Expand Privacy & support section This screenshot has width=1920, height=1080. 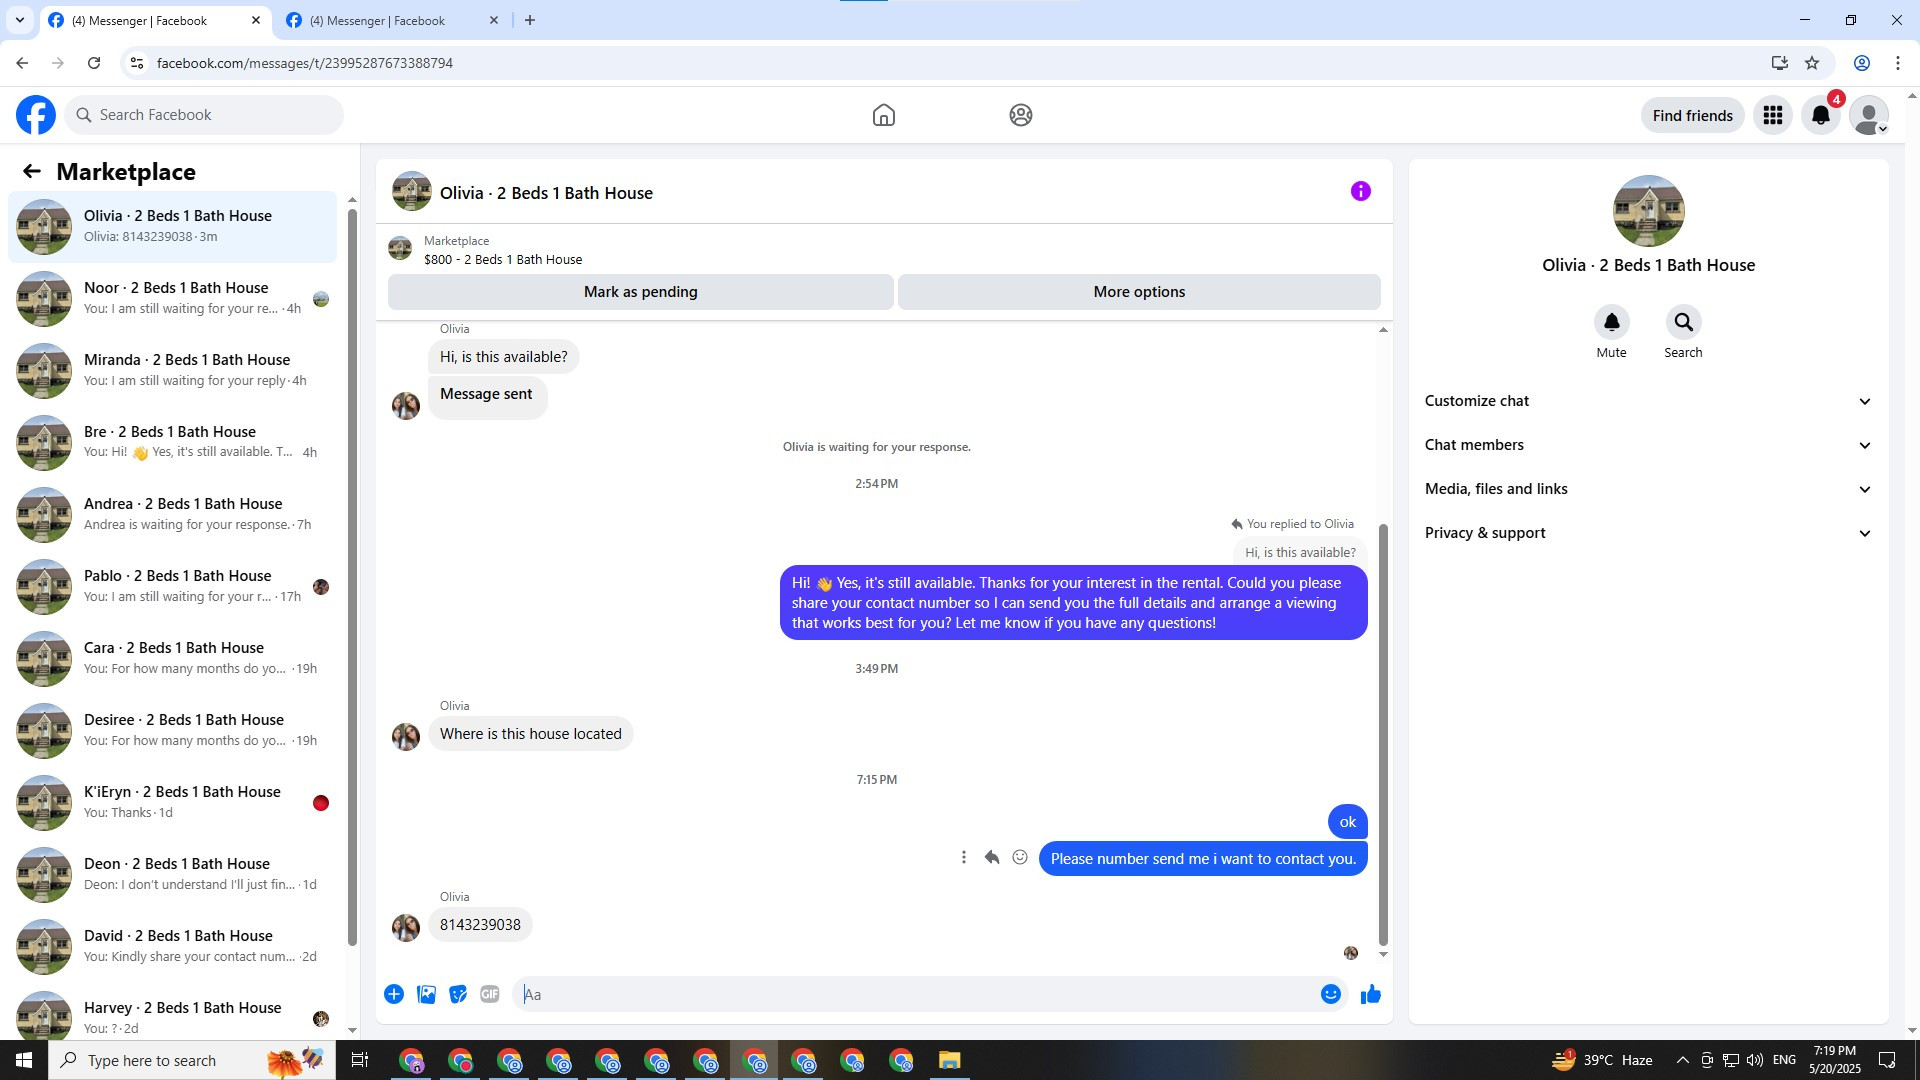click(x=1647, y=533)
